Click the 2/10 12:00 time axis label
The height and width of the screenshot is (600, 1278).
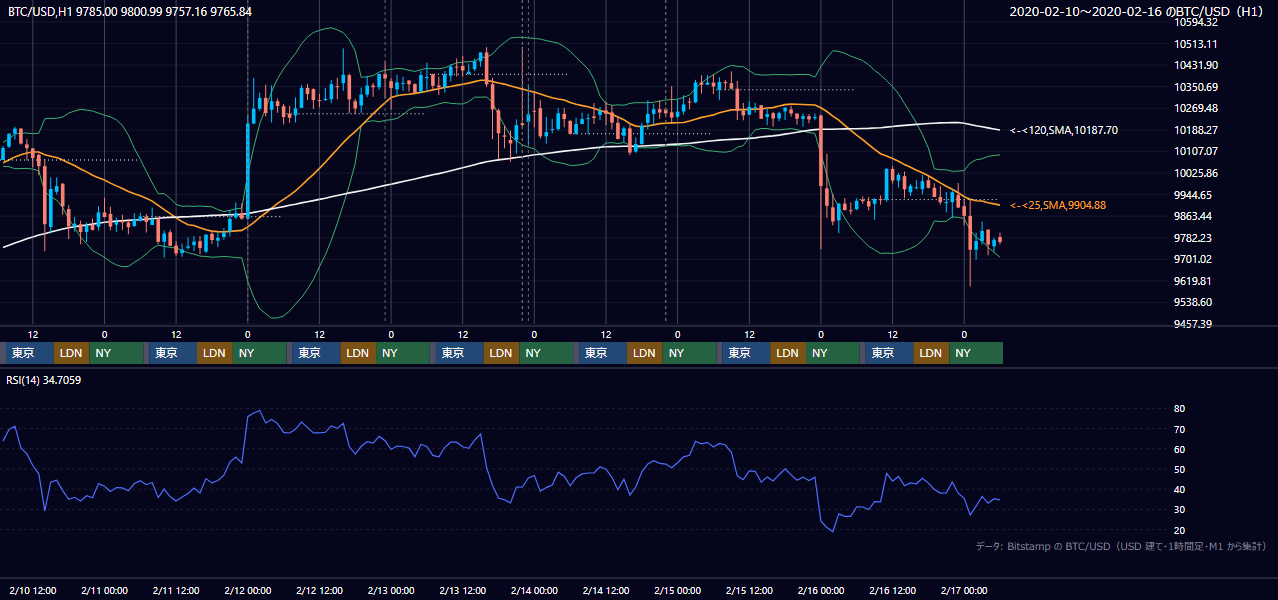pyautogui.click(x=32, y=590)
